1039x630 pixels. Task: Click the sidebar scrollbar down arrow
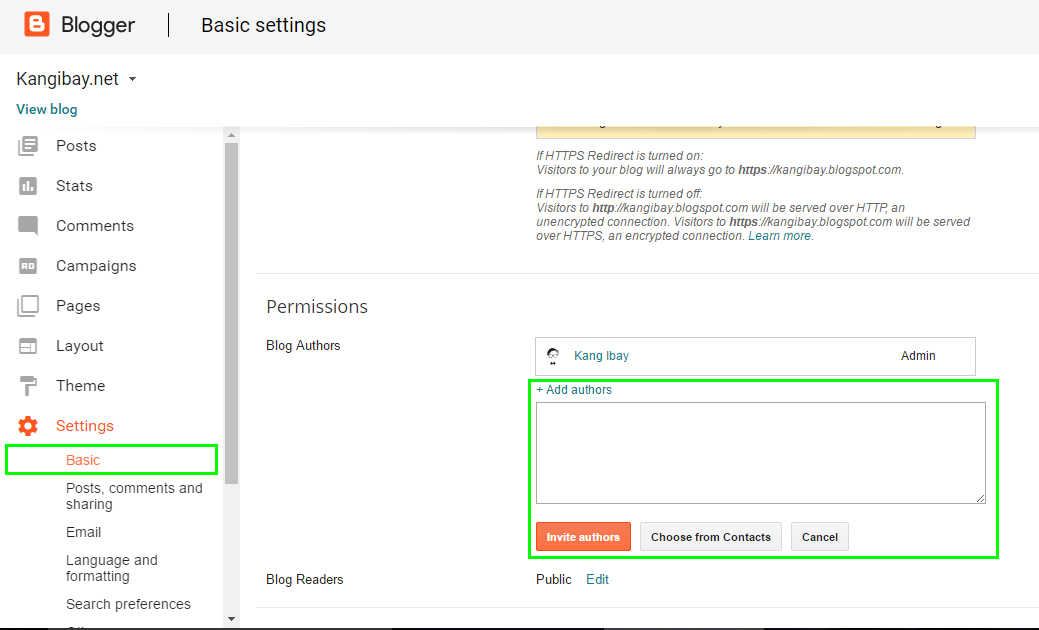[x=231, y=619]
